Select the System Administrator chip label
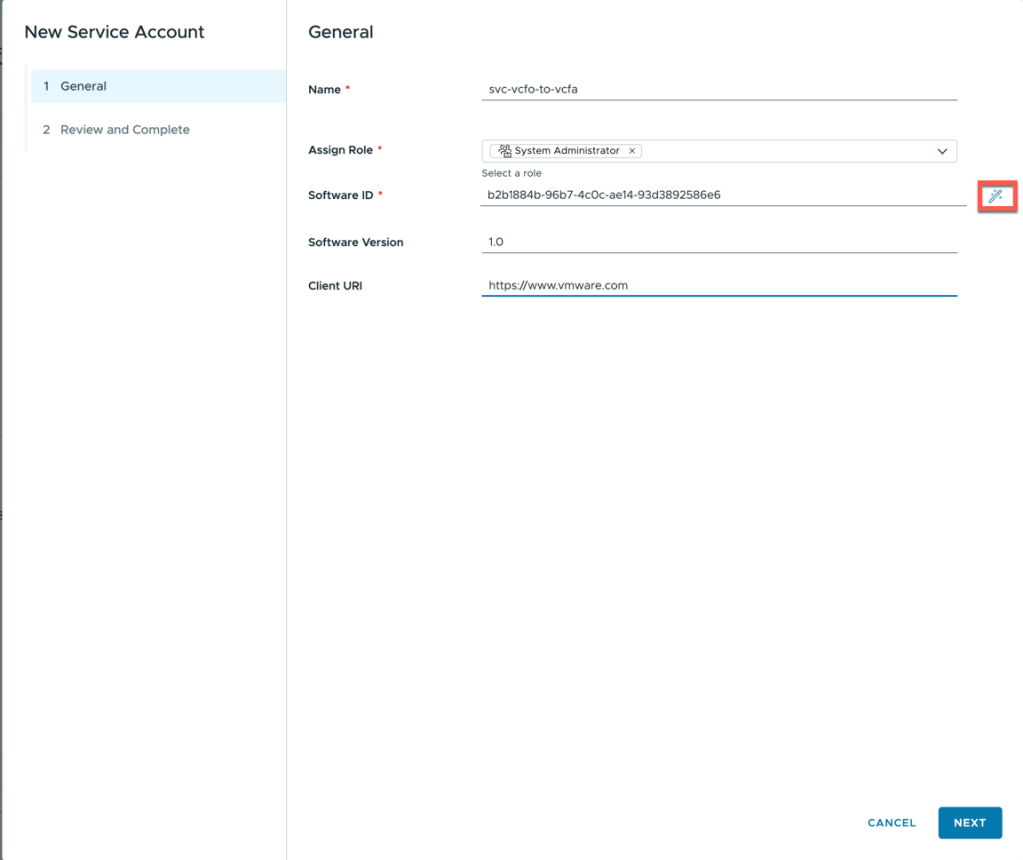1023x860 pixels. 566,151
